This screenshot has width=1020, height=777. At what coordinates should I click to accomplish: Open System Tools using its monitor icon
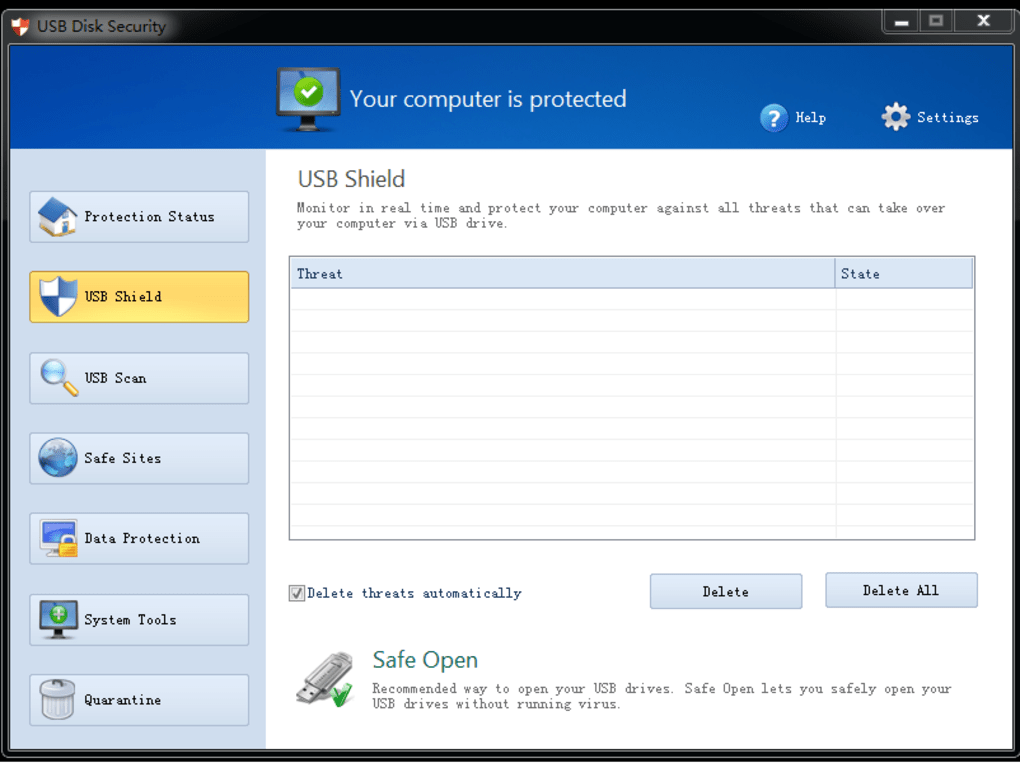[58, 619]
